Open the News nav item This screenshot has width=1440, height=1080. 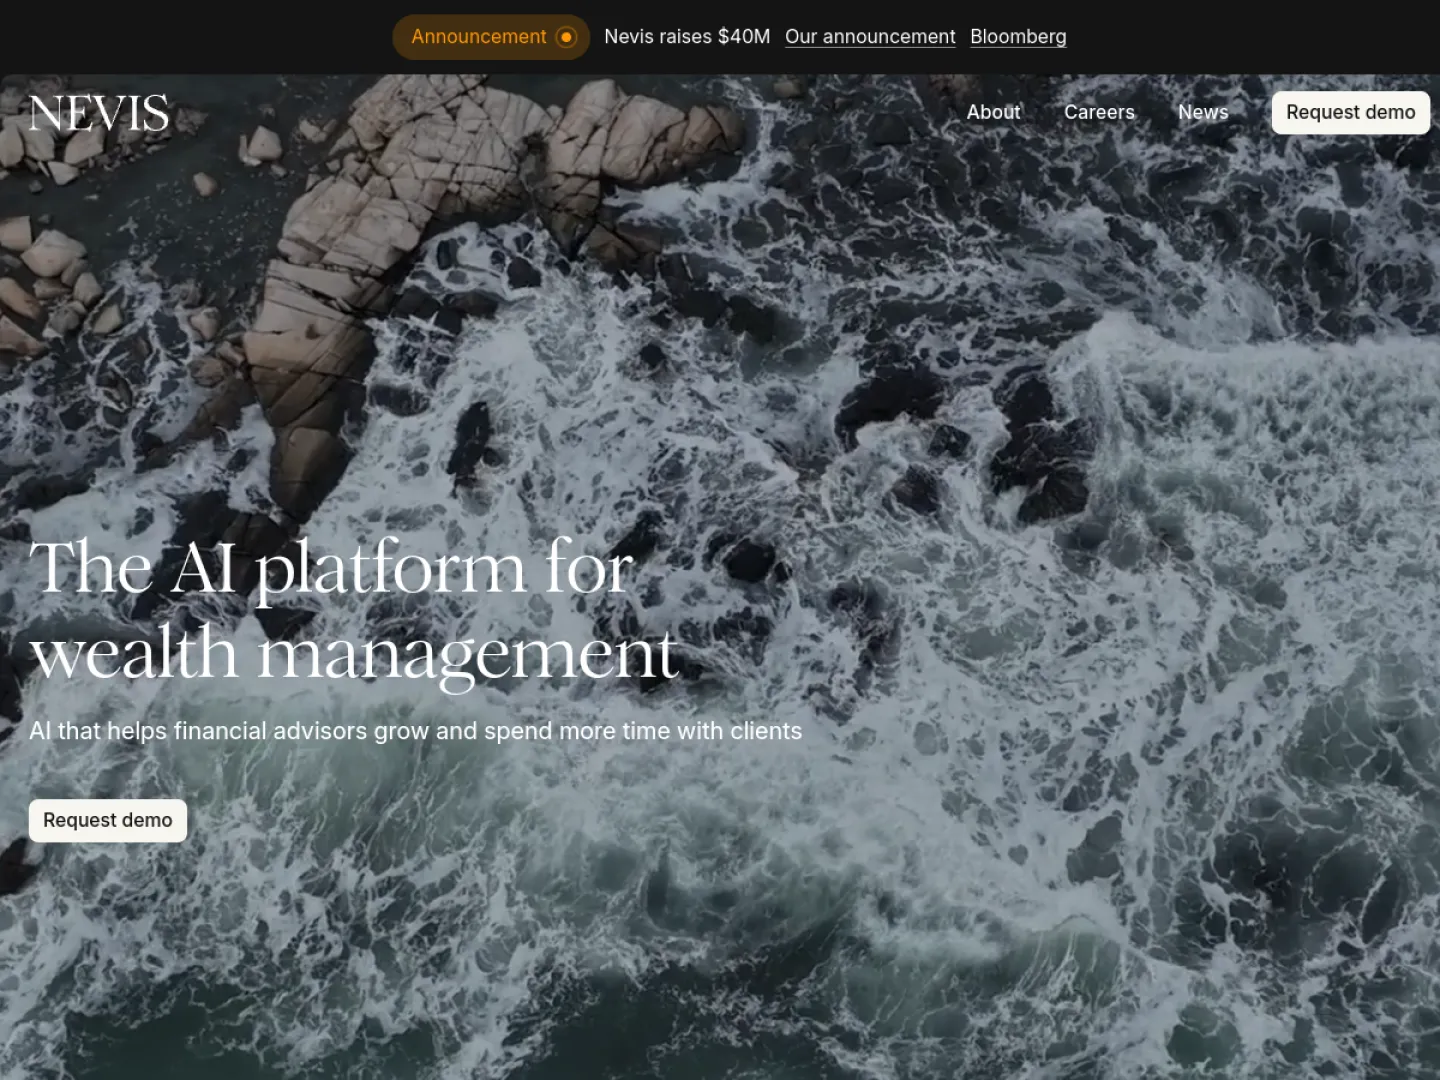click(x=1203, y=112)
